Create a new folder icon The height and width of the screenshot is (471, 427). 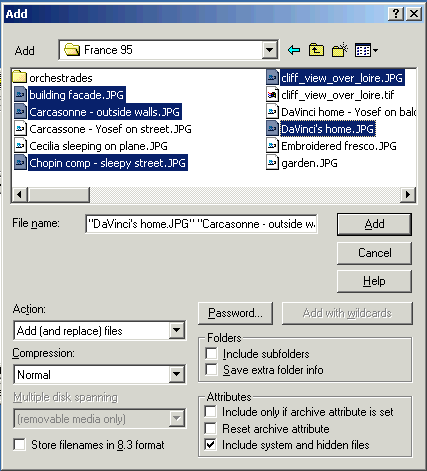pos(339,50)
